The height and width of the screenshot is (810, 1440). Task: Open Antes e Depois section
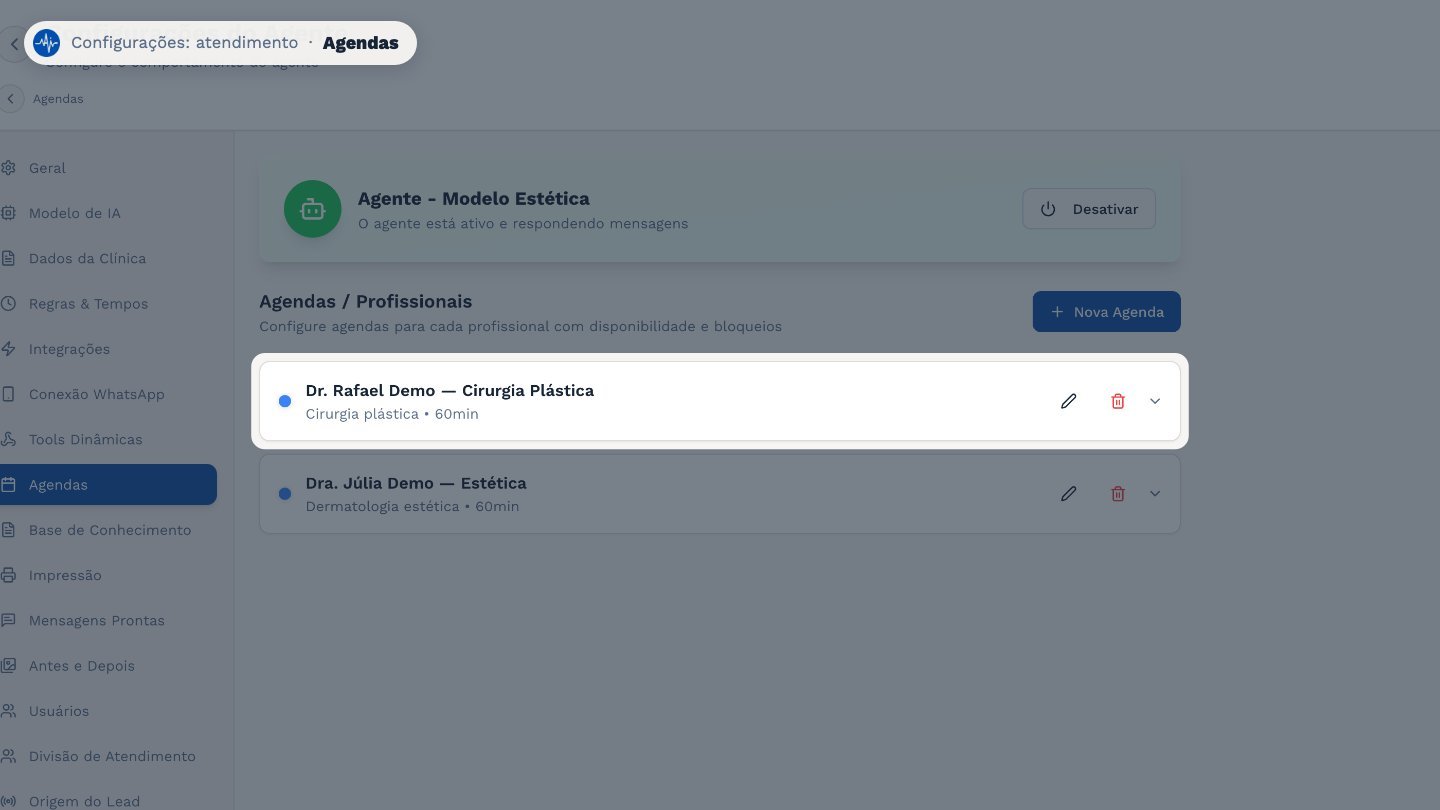[x=108, y=666]
